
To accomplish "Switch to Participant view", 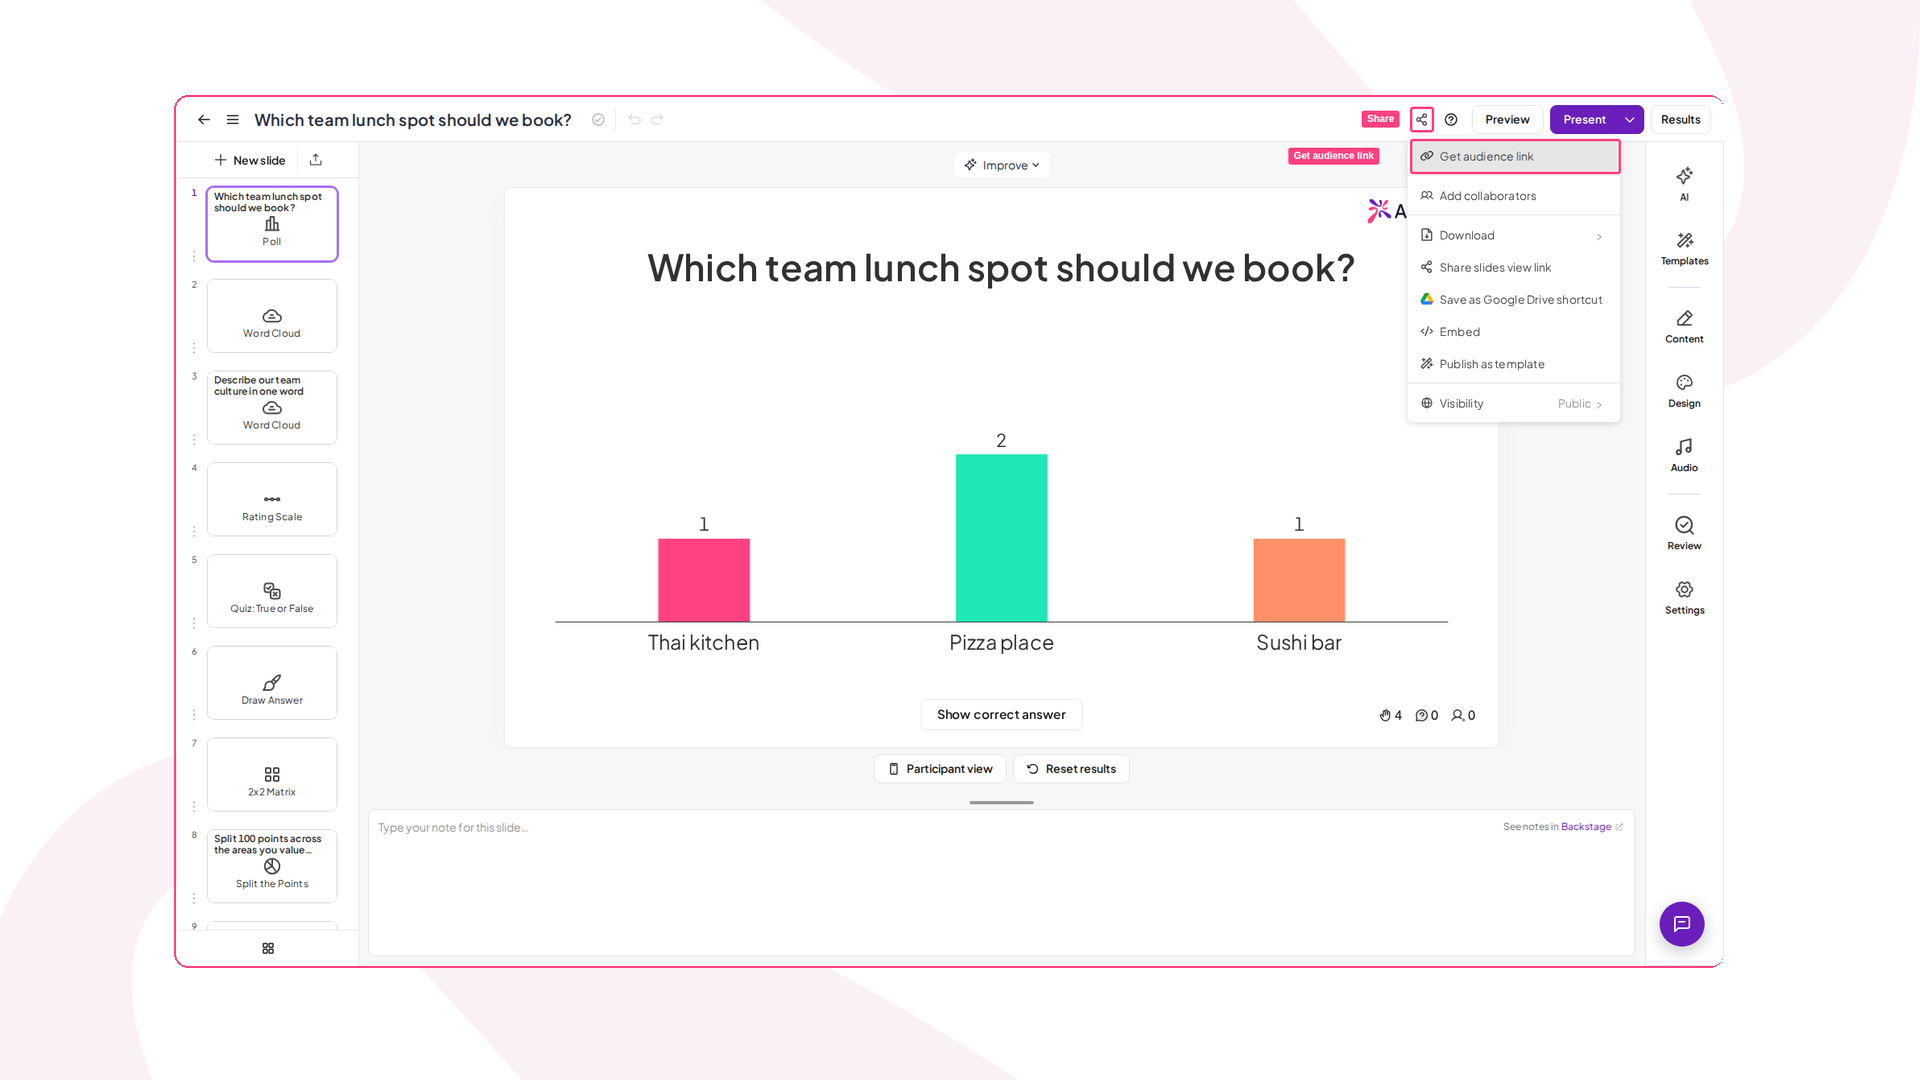I will point(940,769).
